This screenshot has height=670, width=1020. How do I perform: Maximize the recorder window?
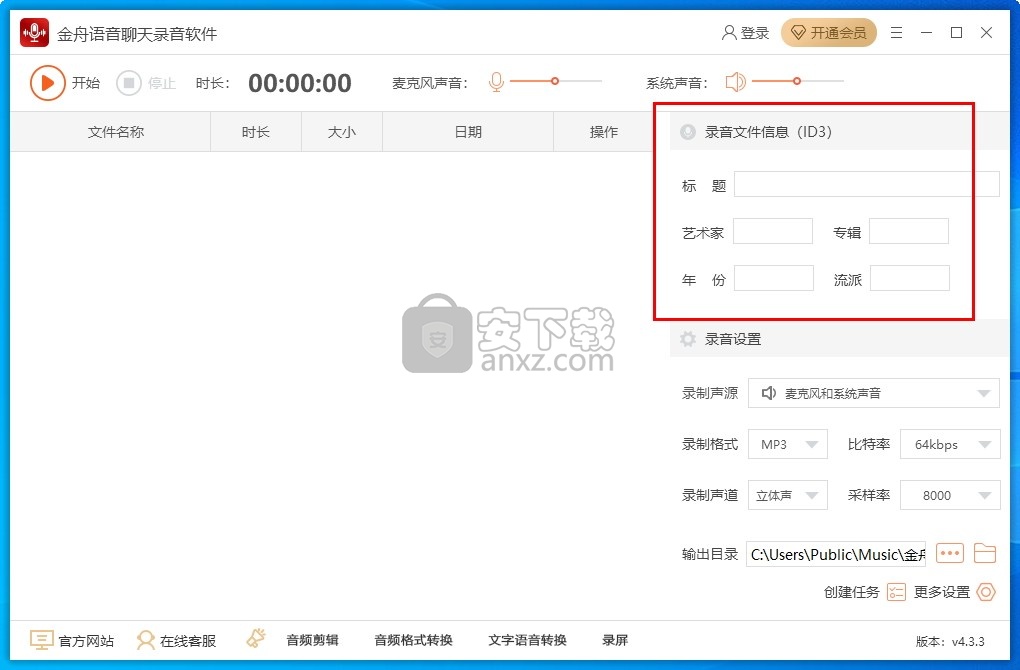(956, 33)
